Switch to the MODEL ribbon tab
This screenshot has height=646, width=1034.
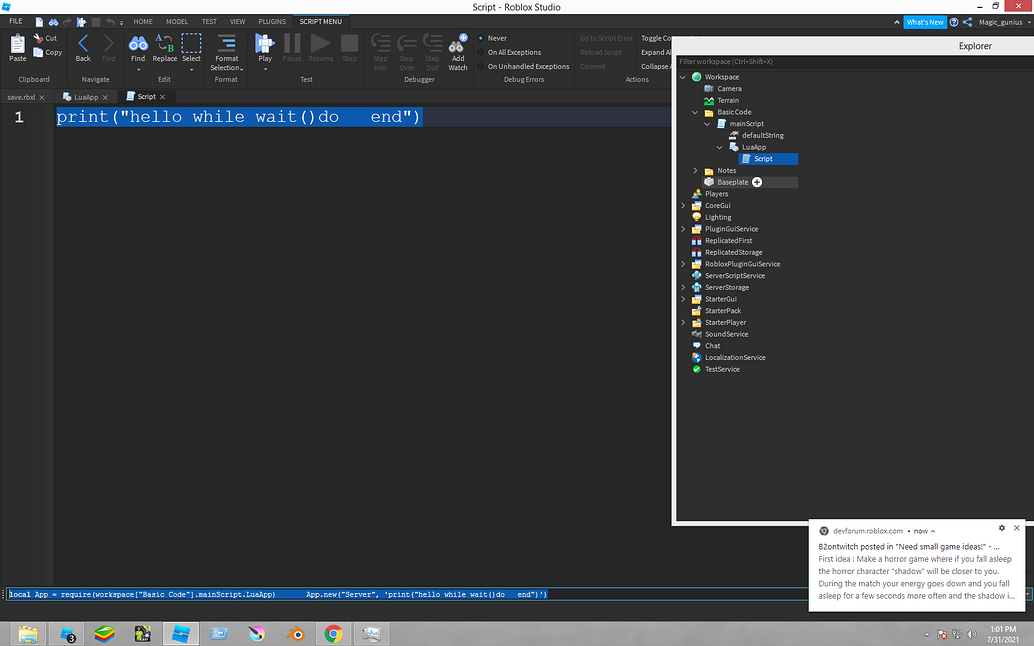coord(177,20)
